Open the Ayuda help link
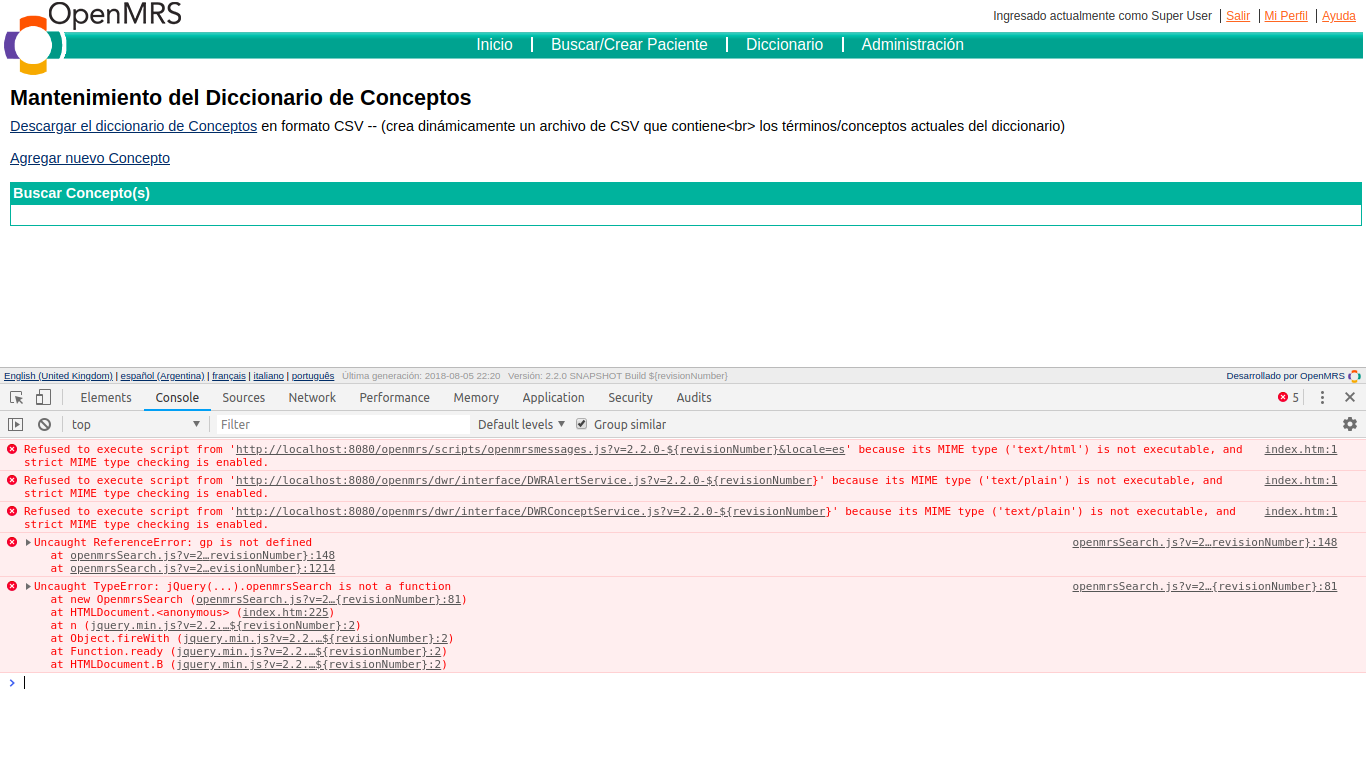 [x=1339, y=16]
